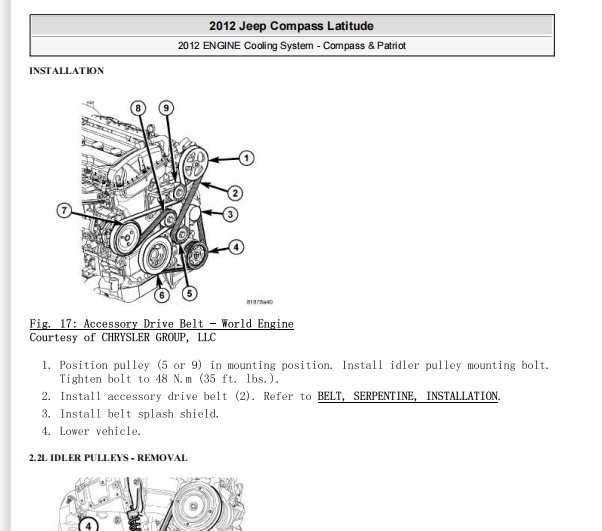
Task: Click 'Tighten bolt to 48 N.m (35 ft. lbs.)' line
Action: [x=169, y=379]
